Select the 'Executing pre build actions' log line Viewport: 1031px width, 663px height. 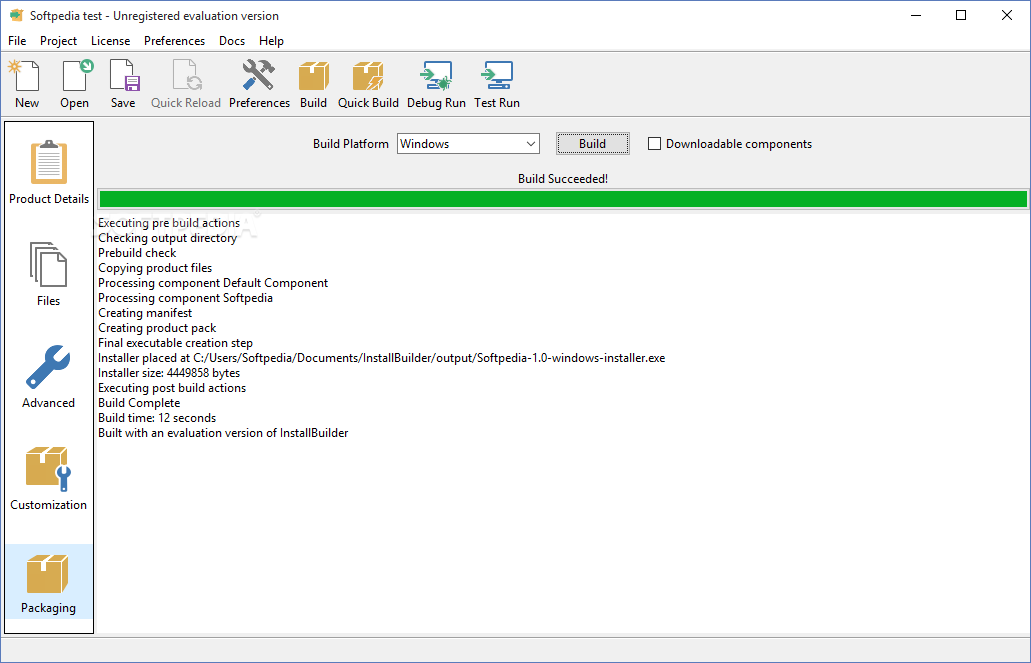tap(169, 223)
